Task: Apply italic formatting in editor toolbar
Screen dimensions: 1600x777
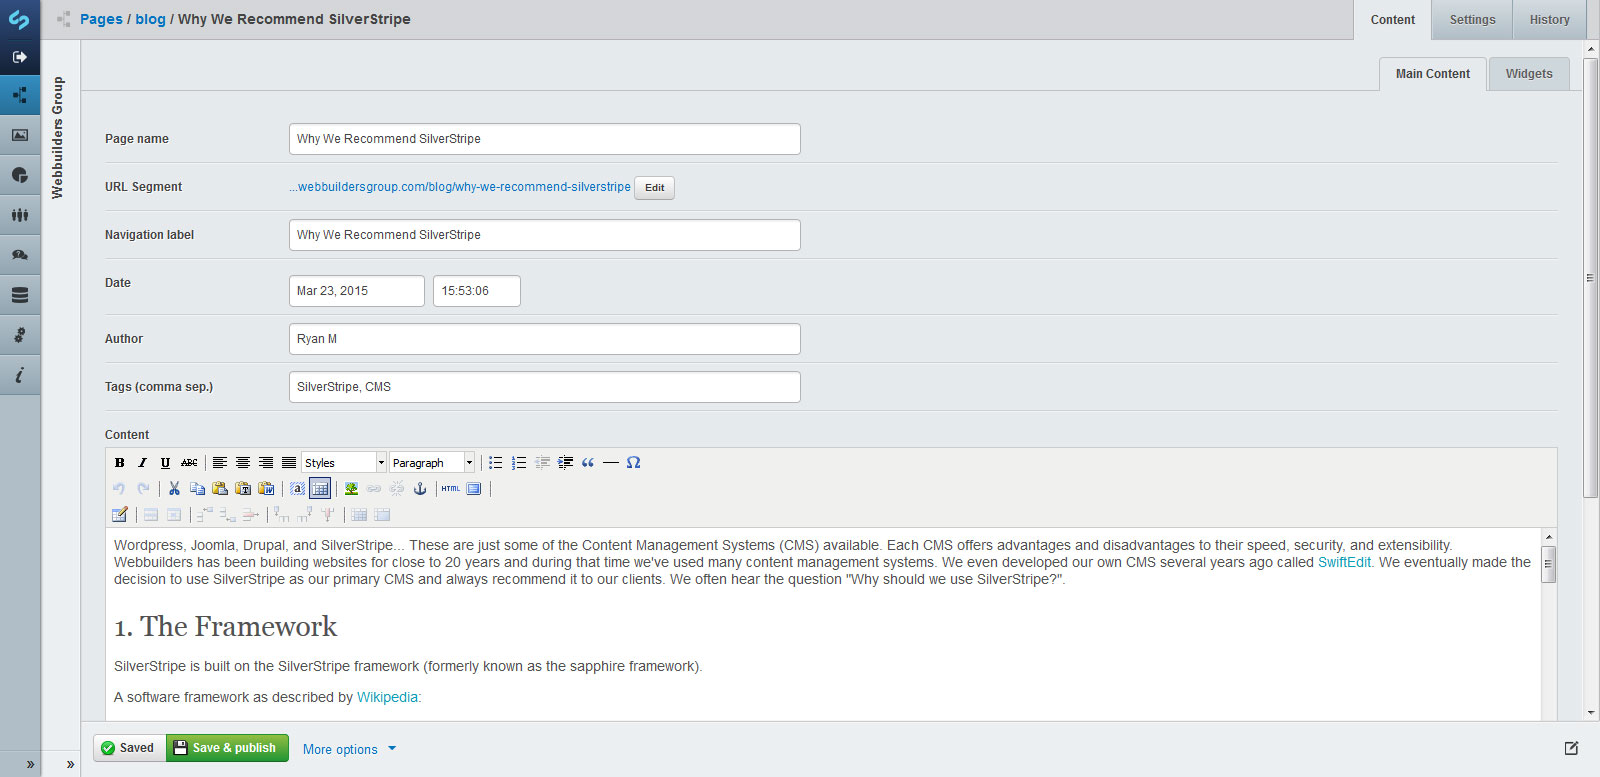Action: click(x=142, y=462)
